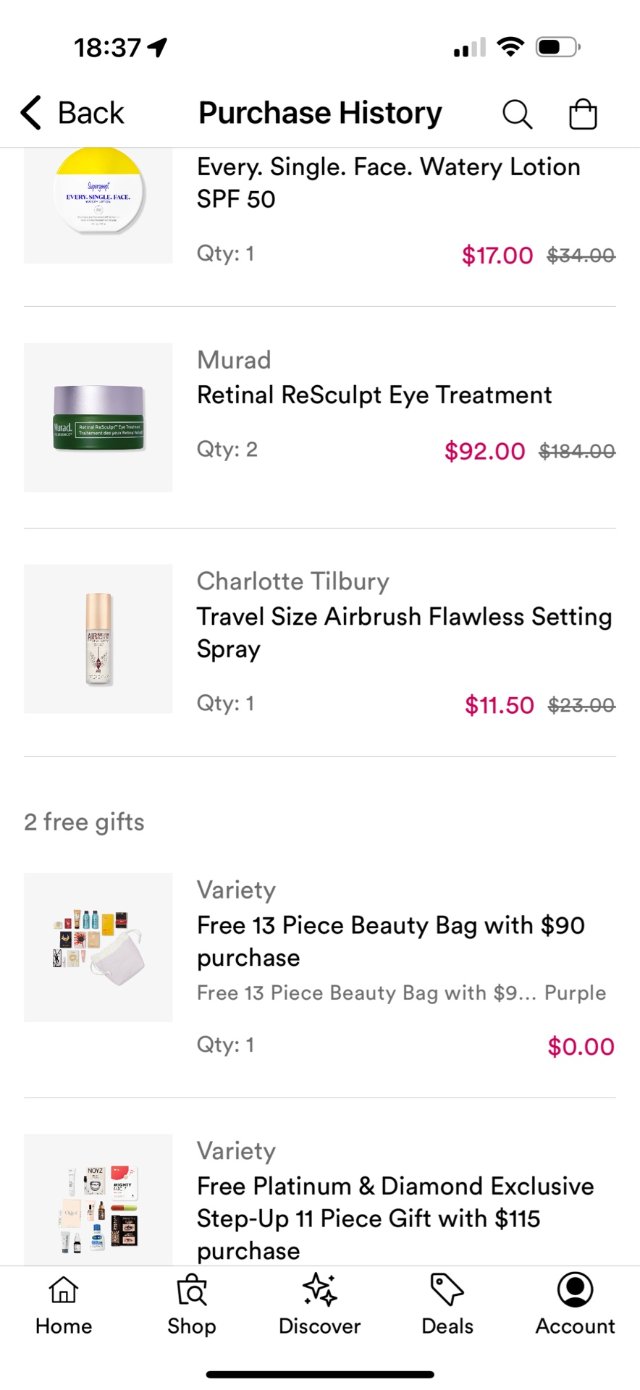Open the search icon
Image resolution: width=640 pixels, height=1390 pixels.
[517, 114]
